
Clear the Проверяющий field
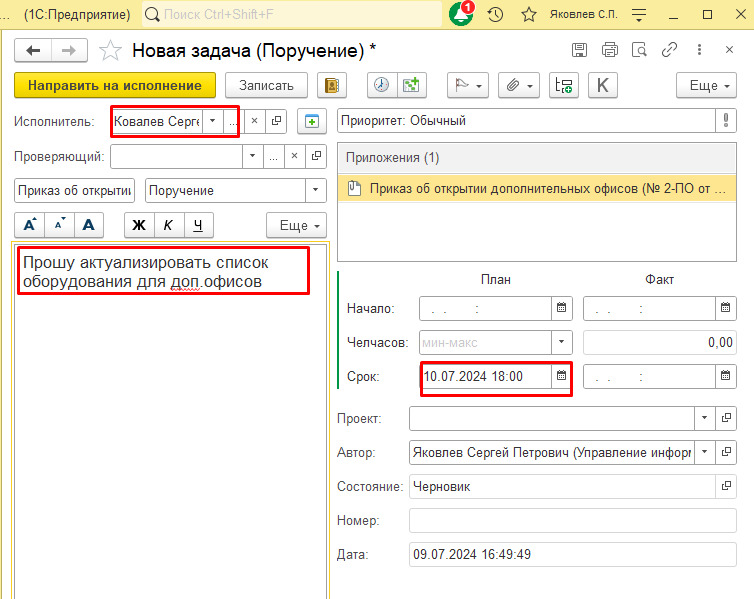point(295,156)
